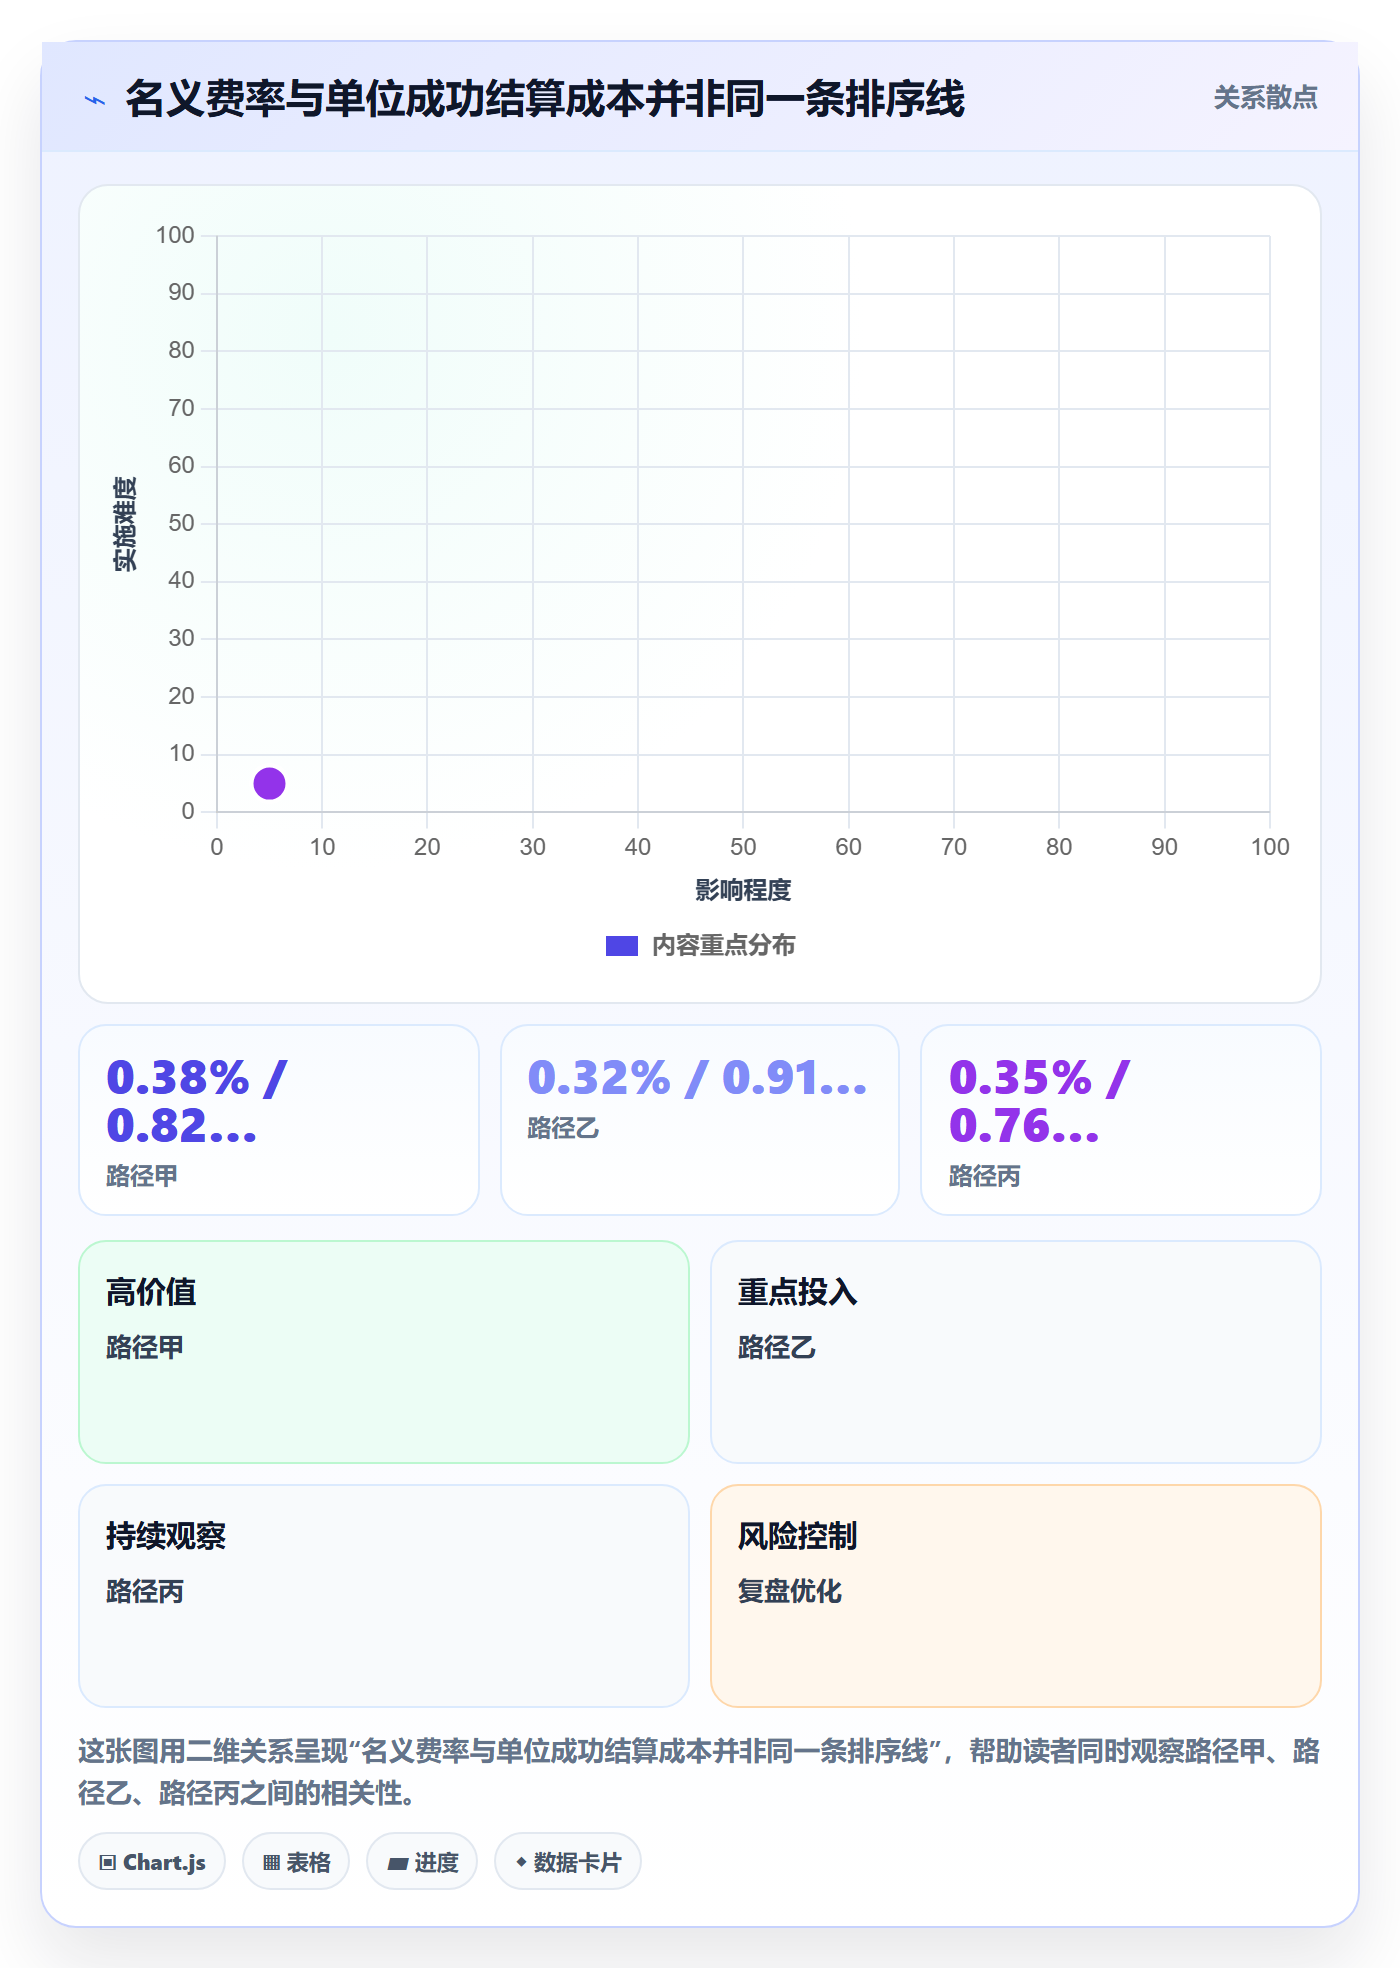
Task: Open the 重点投入 quadrant card
Action: tap(1016, 1352)
